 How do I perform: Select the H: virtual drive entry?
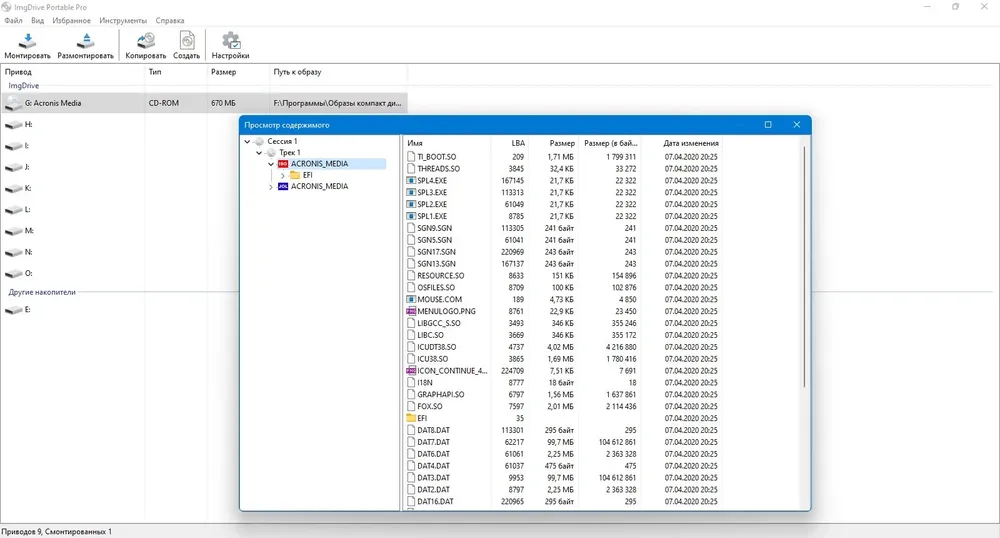click(x=19, y=124)
